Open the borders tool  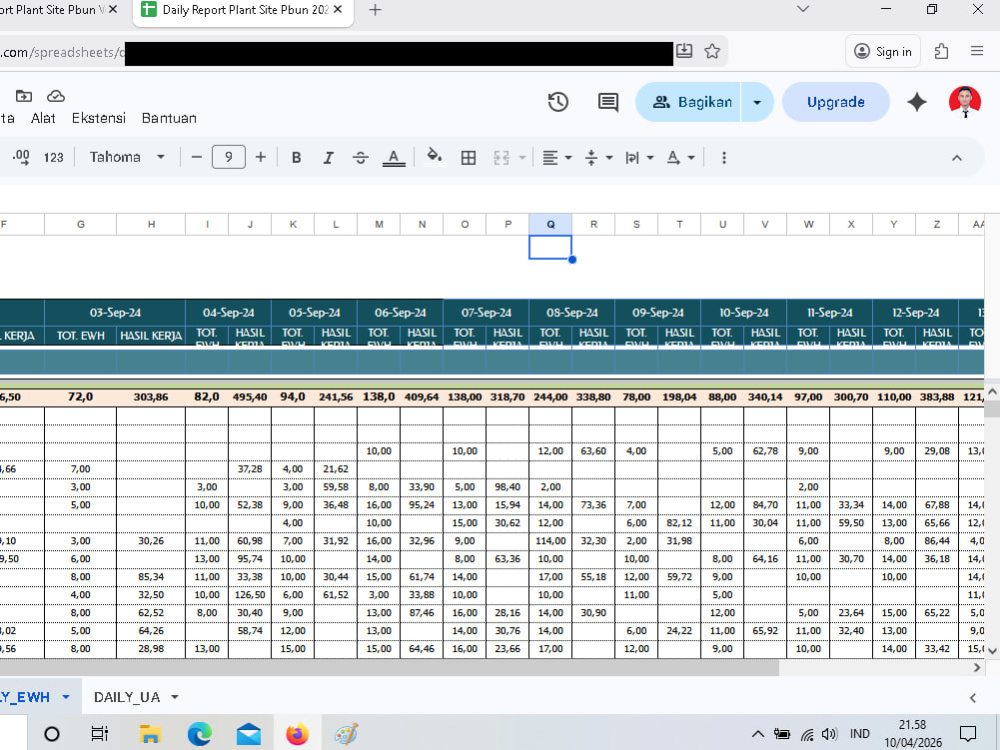coord(468,158)
